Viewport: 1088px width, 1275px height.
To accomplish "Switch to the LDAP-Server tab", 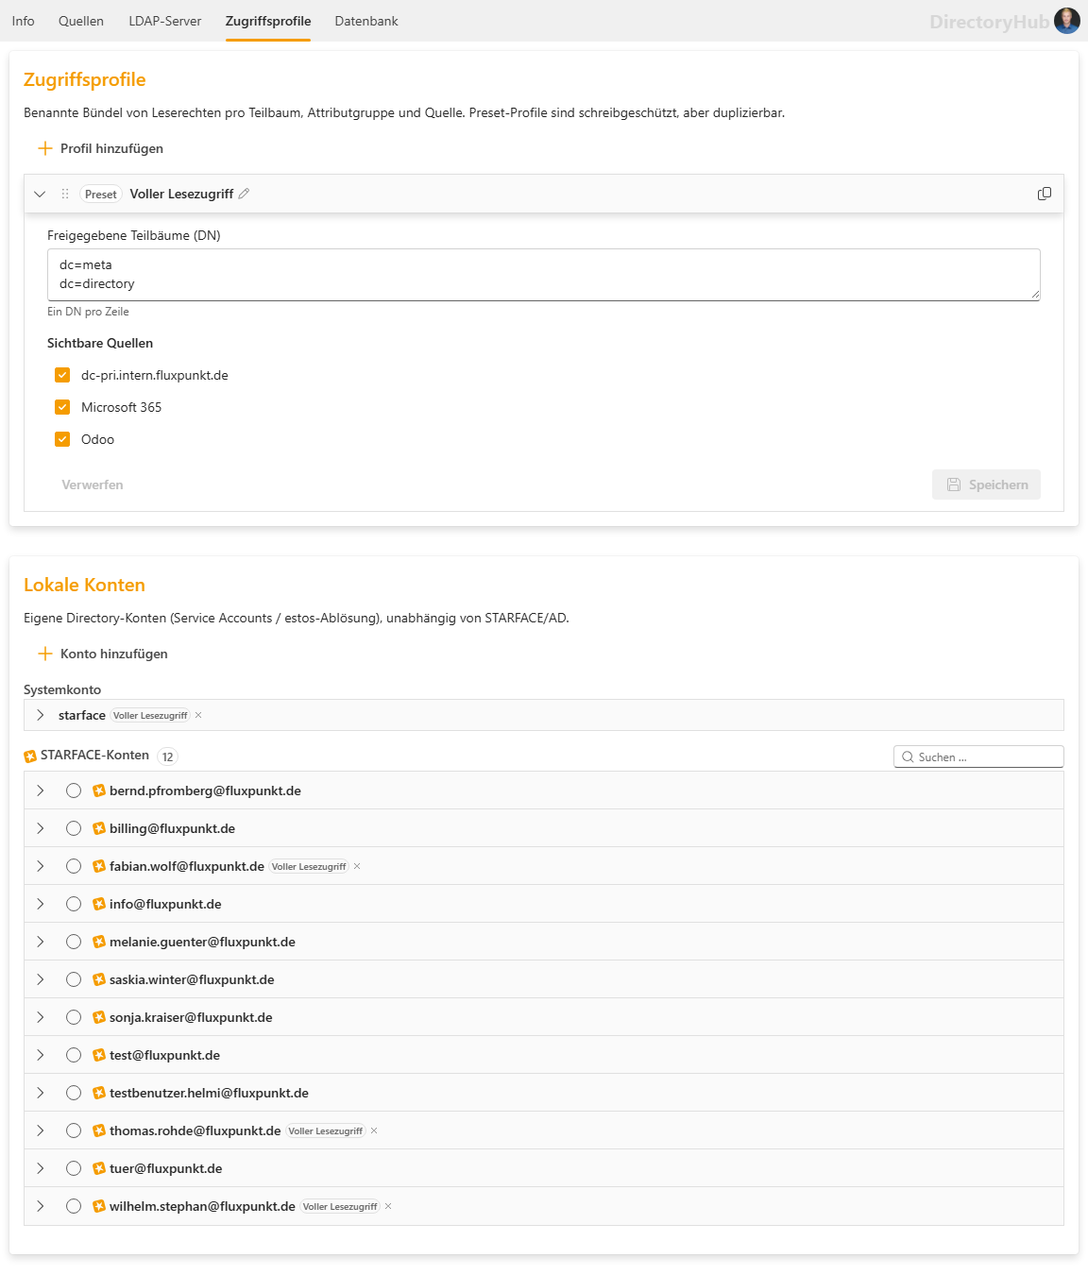I will tap(165, 21).
